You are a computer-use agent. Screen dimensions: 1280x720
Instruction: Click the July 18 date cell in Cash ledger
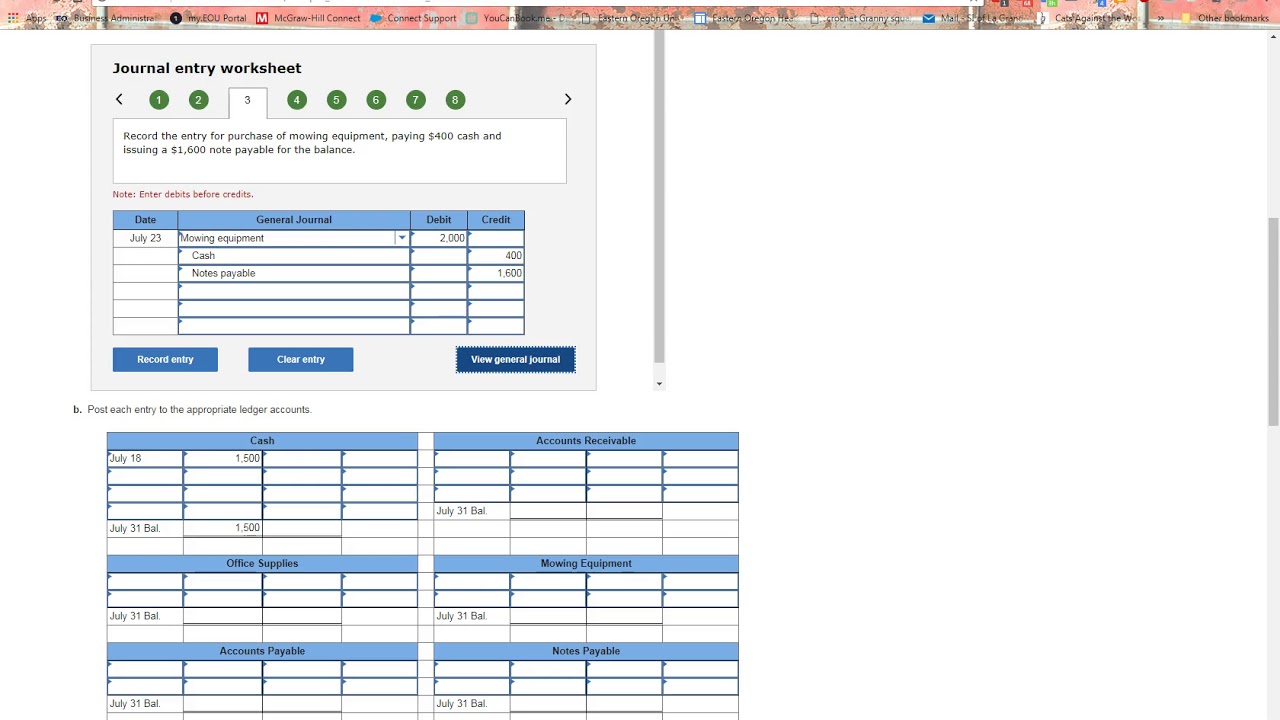click(x=145, y=459)
